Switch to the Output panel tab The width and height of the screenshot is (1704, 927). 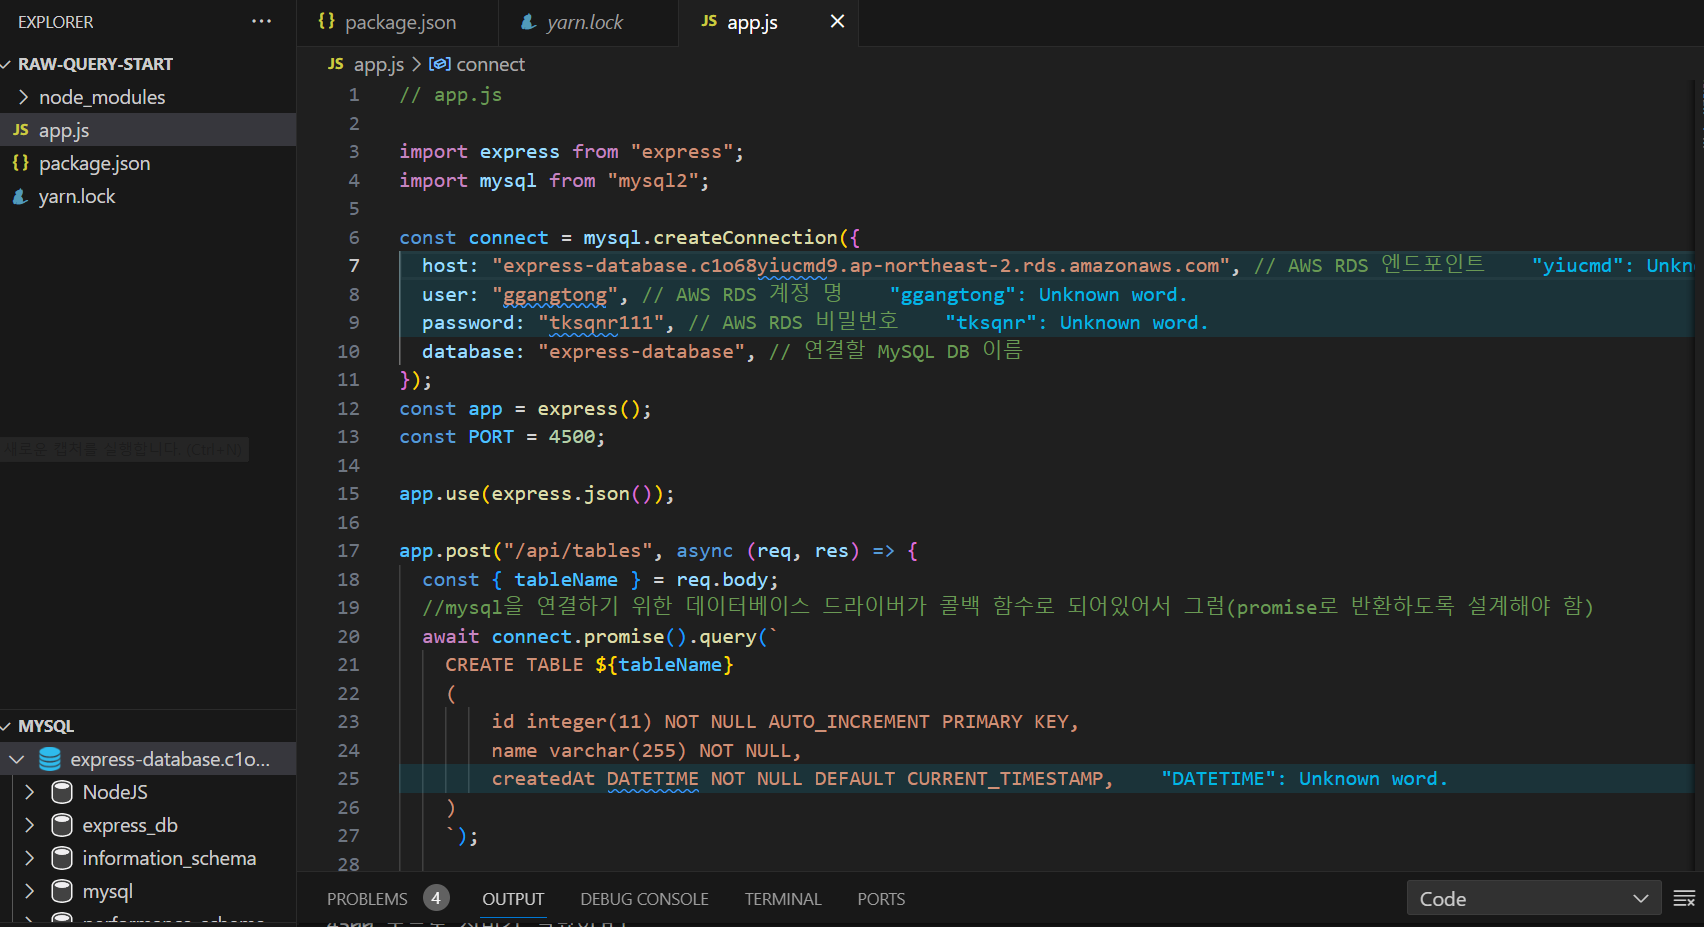[513, 899]
